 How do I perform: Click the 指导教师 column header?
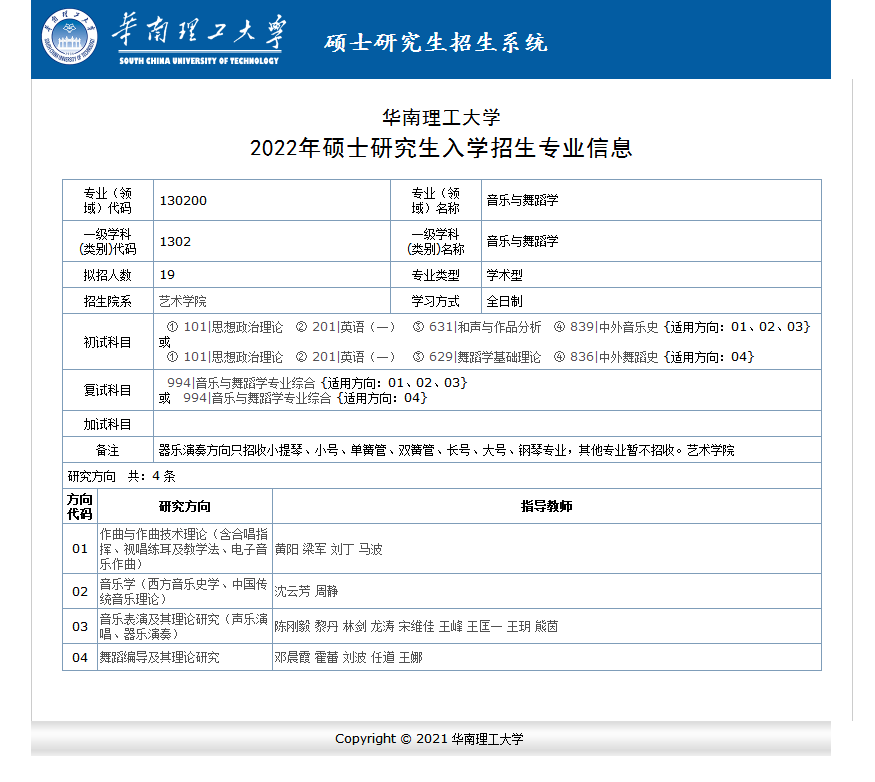547,506
